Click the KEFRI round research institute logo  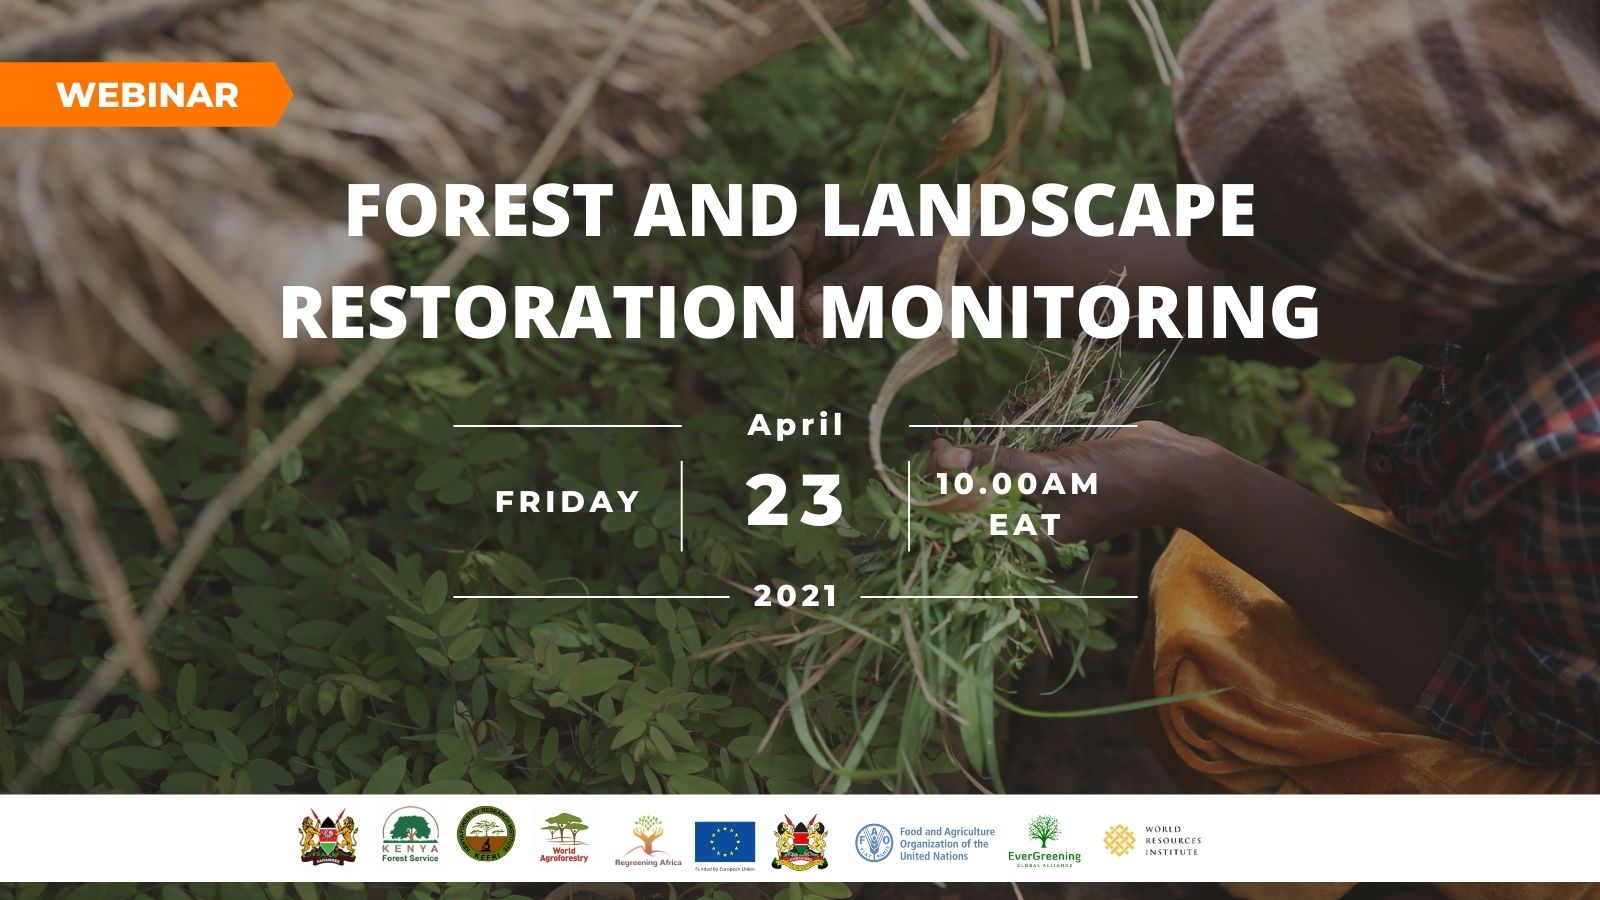(x=486, y=834)
